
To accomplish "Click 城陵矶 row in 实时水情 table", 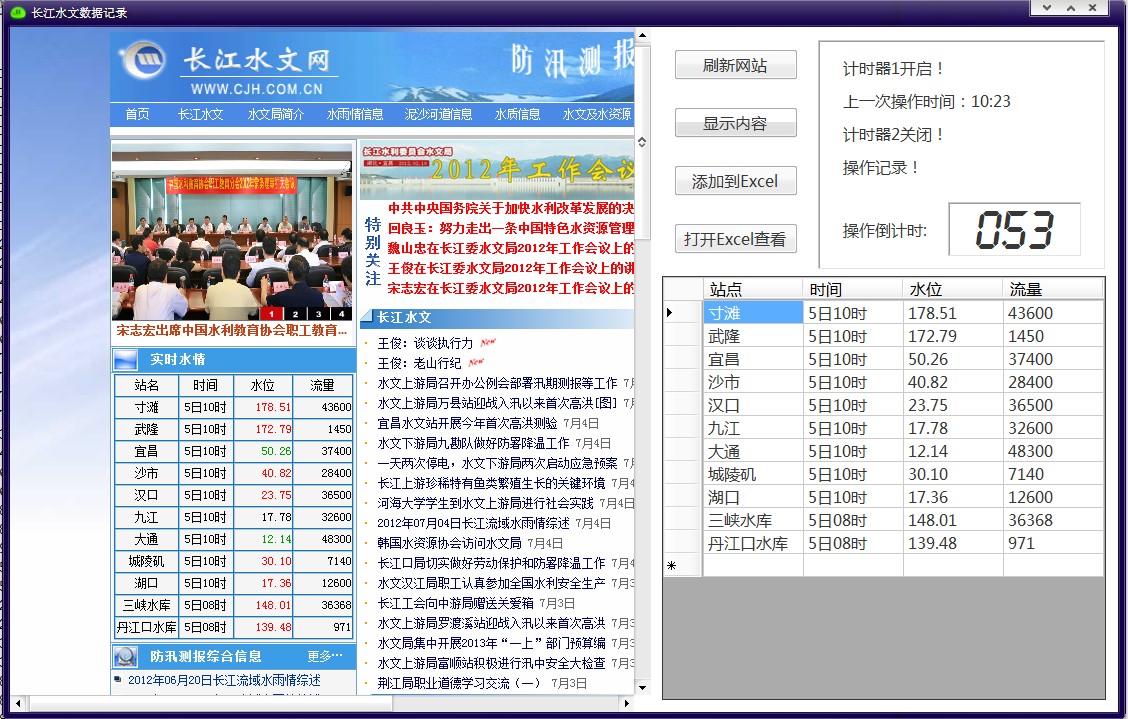I will 234,561.
